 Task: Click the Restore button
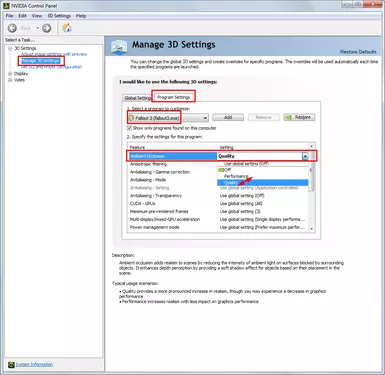coord(299,117)
